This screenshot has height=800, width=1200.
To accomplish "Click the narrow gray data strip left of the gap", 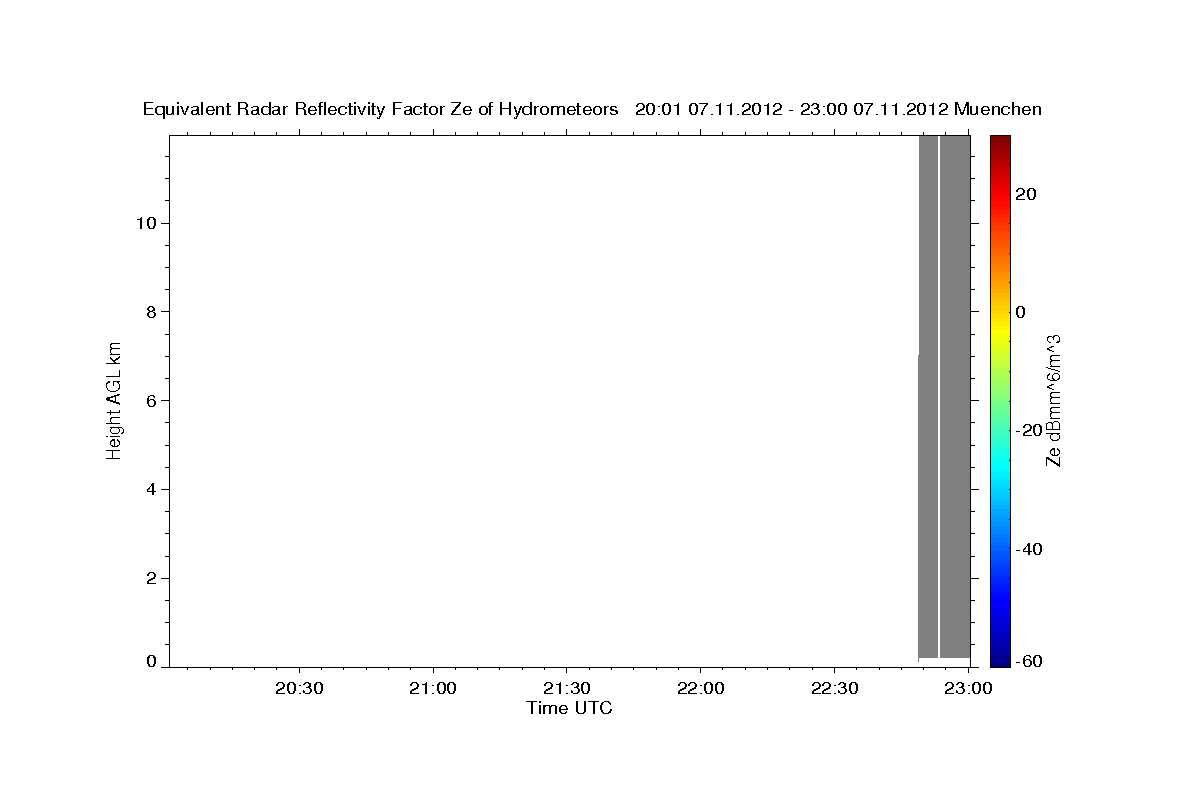I will click(x=928, y=396).
